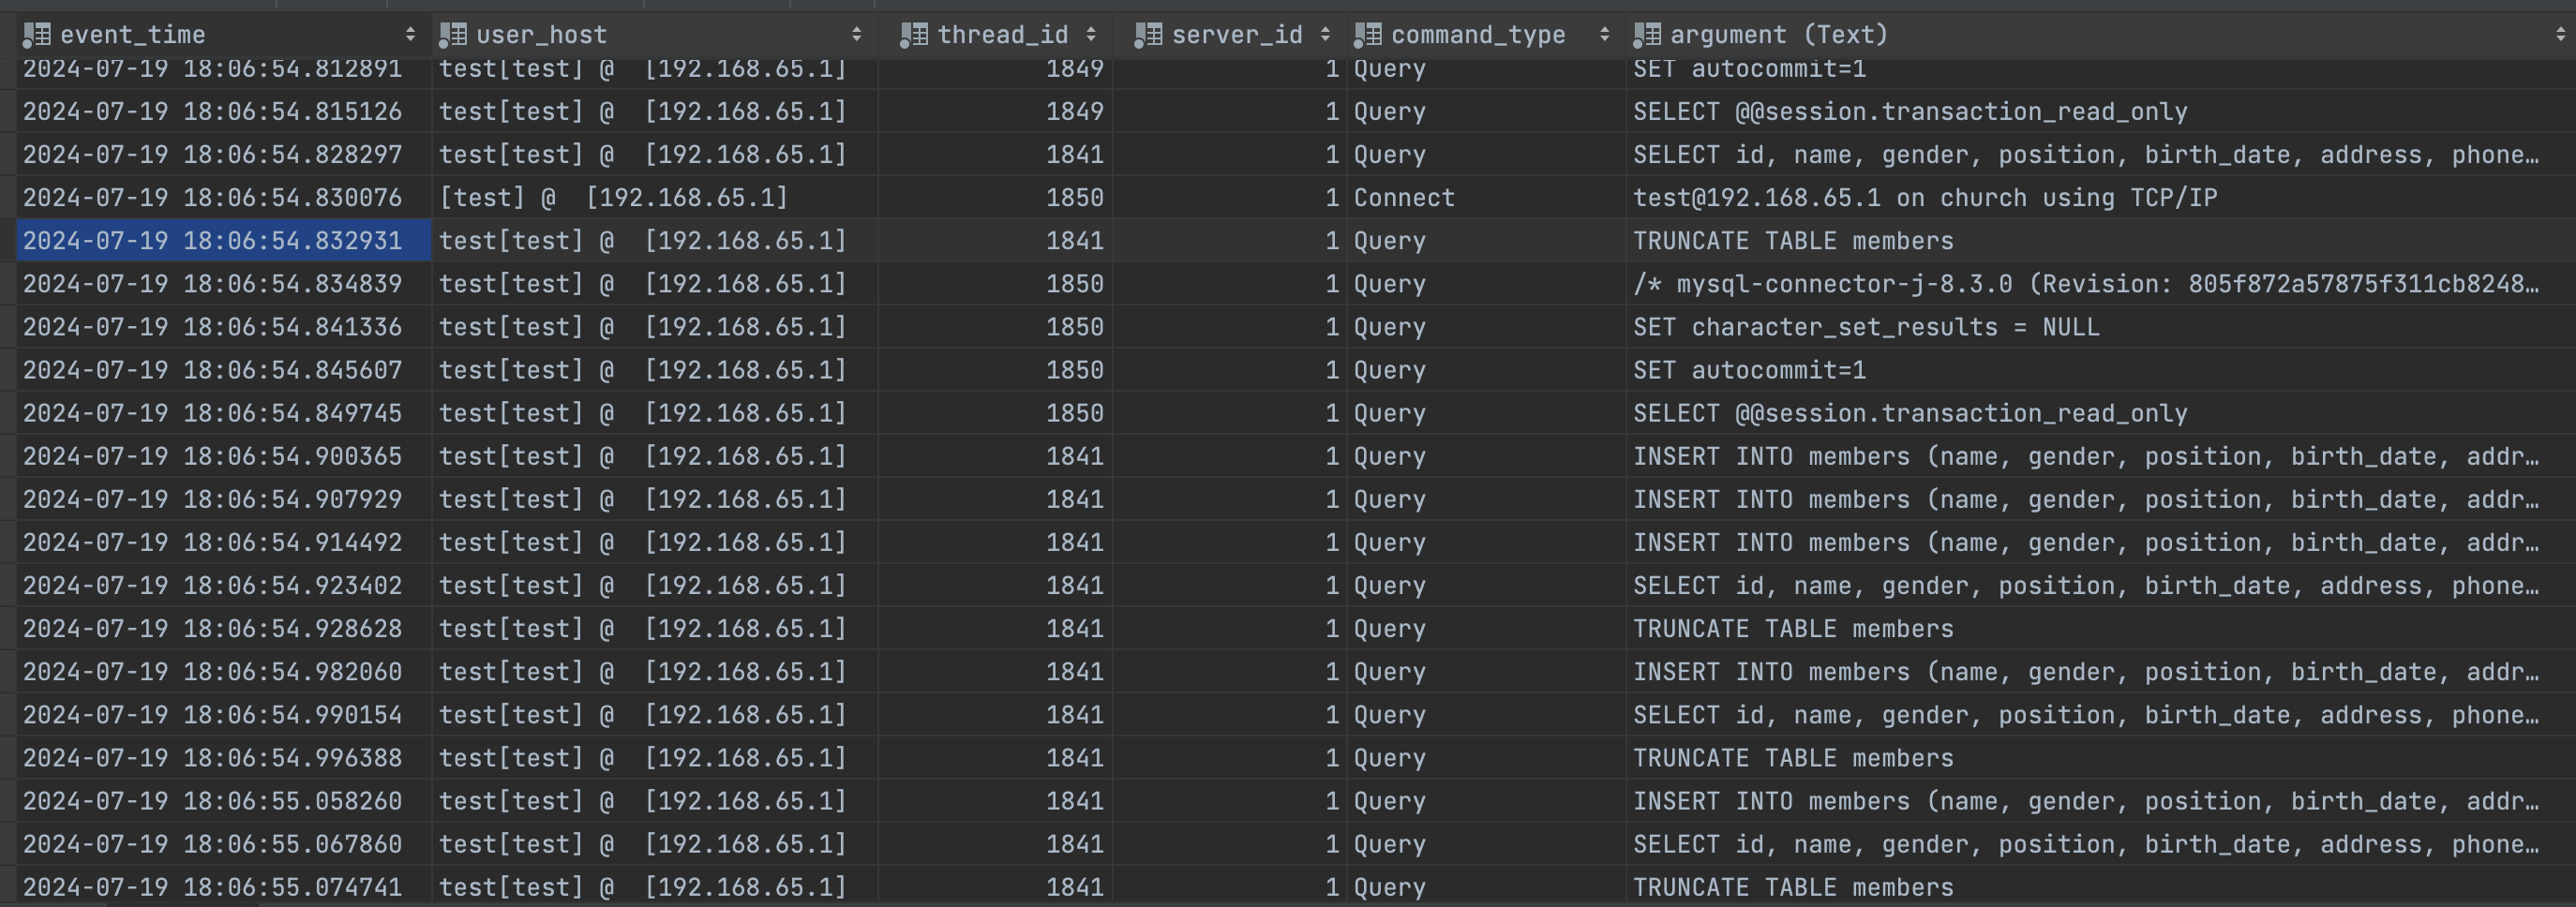Click thread_id 1849 at 18:06:54.815126

click(995, 112)
